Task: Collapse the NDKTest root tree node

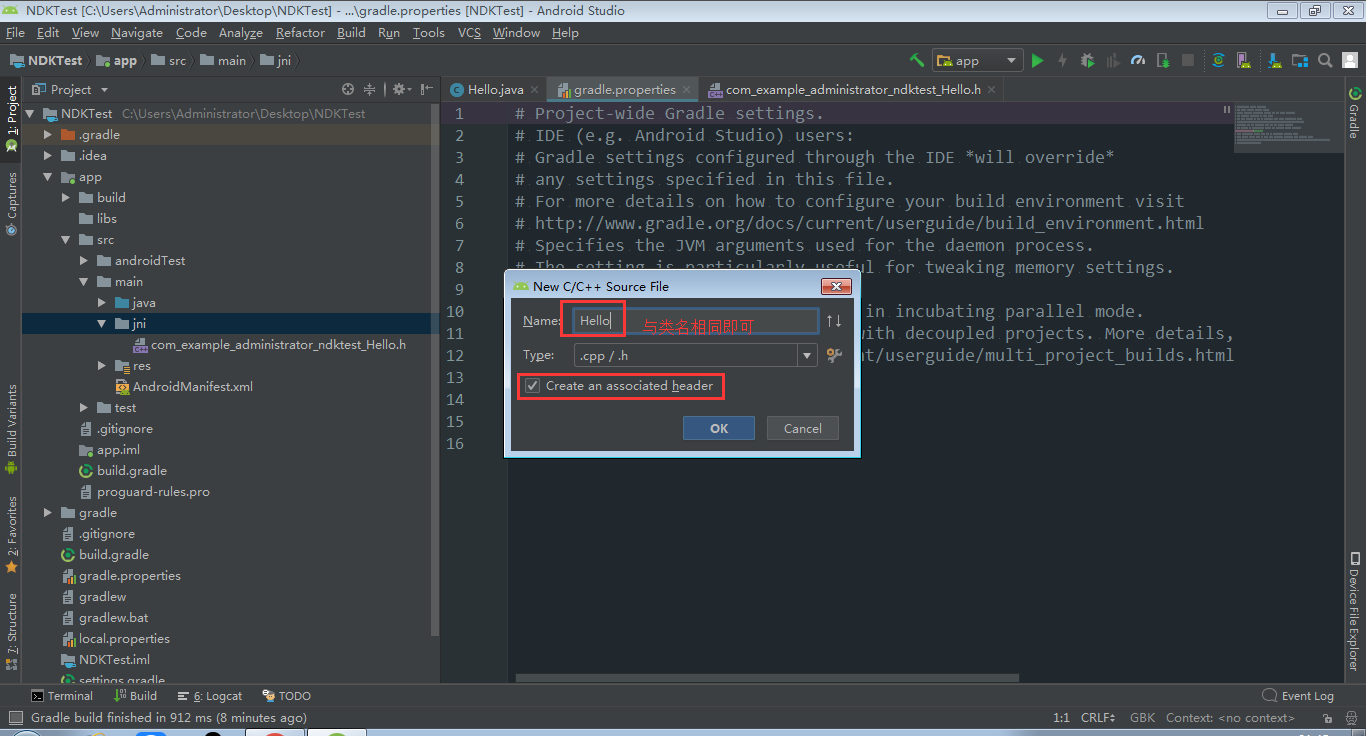Action: click(30, 113)
